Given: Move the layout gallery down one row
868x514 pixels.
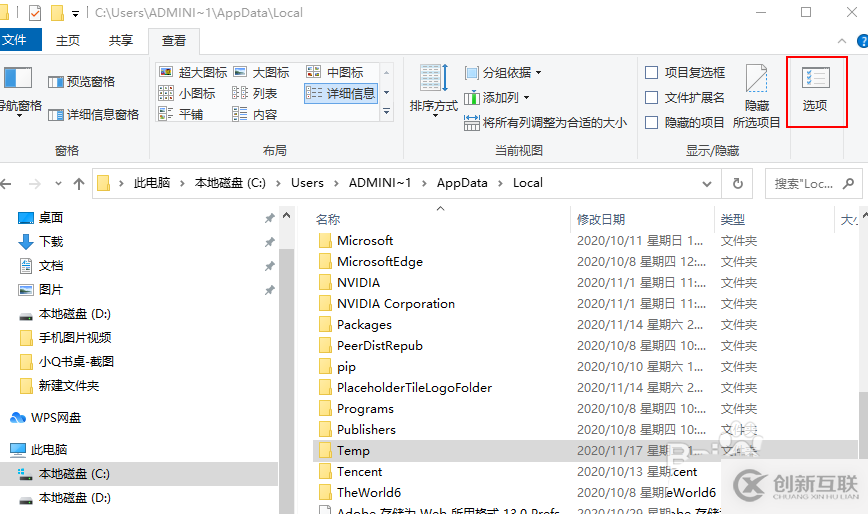Looking at the screenshot, I should coord(386,92).
